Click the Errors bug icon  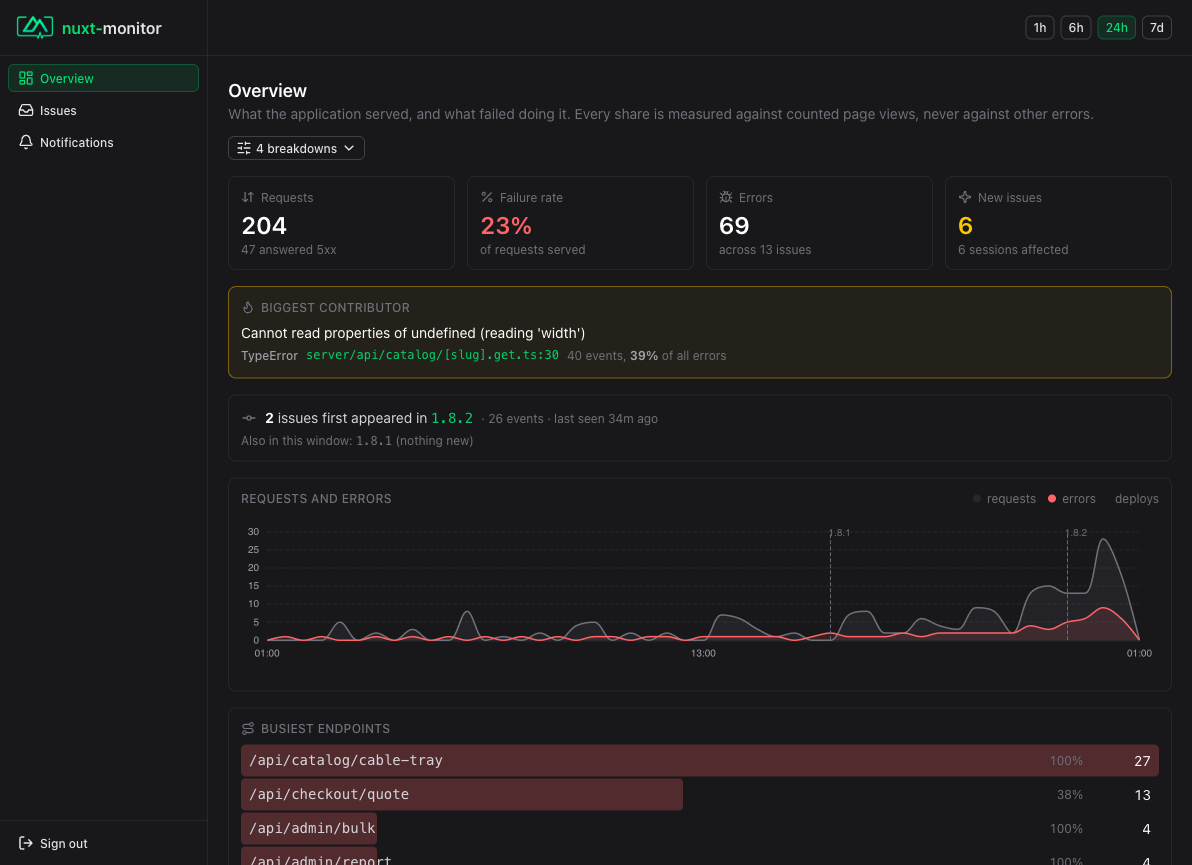point(726,197)
